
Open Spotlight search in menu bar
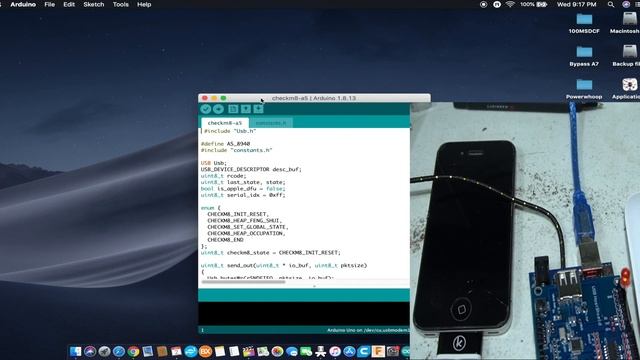click(x=611, y=4)
